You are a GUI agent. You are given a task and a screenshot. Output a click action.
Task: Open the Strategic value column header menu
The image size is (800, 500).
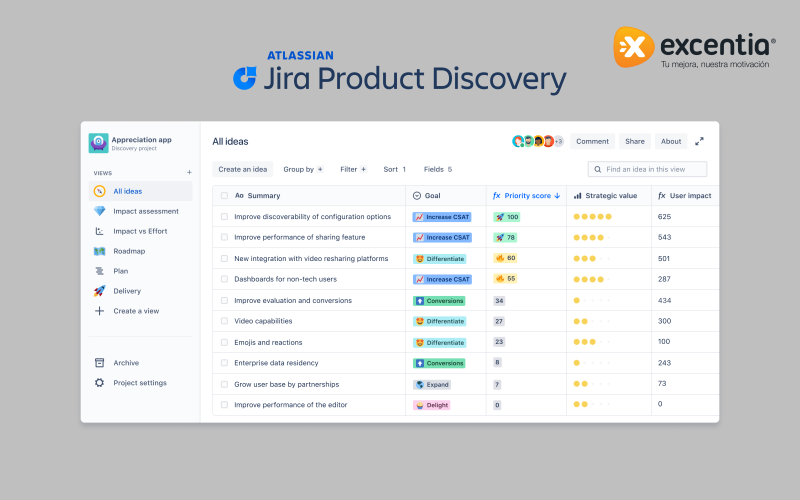pos(609,195)
